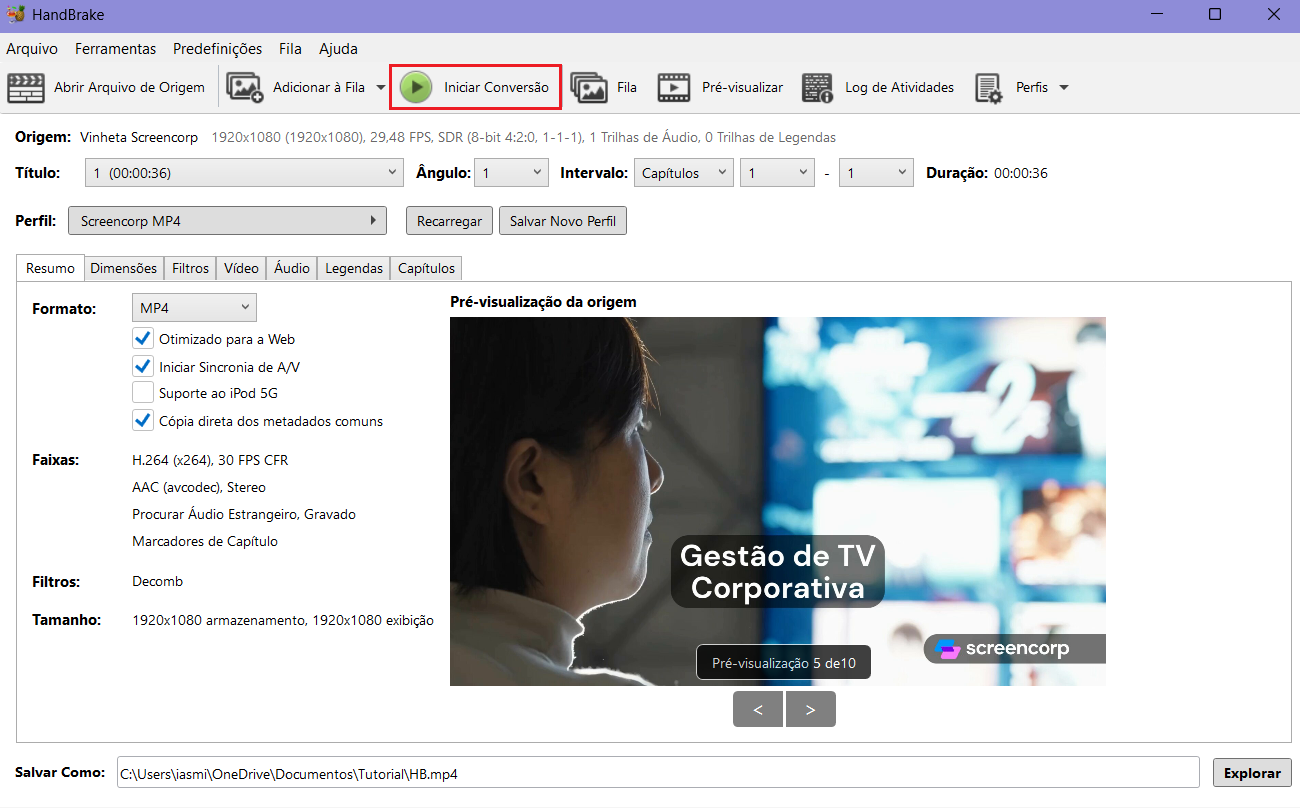Click the Pré-visualizar film strip icon
This screenshot has width=1300, height=808.
(x=674, y=88)
